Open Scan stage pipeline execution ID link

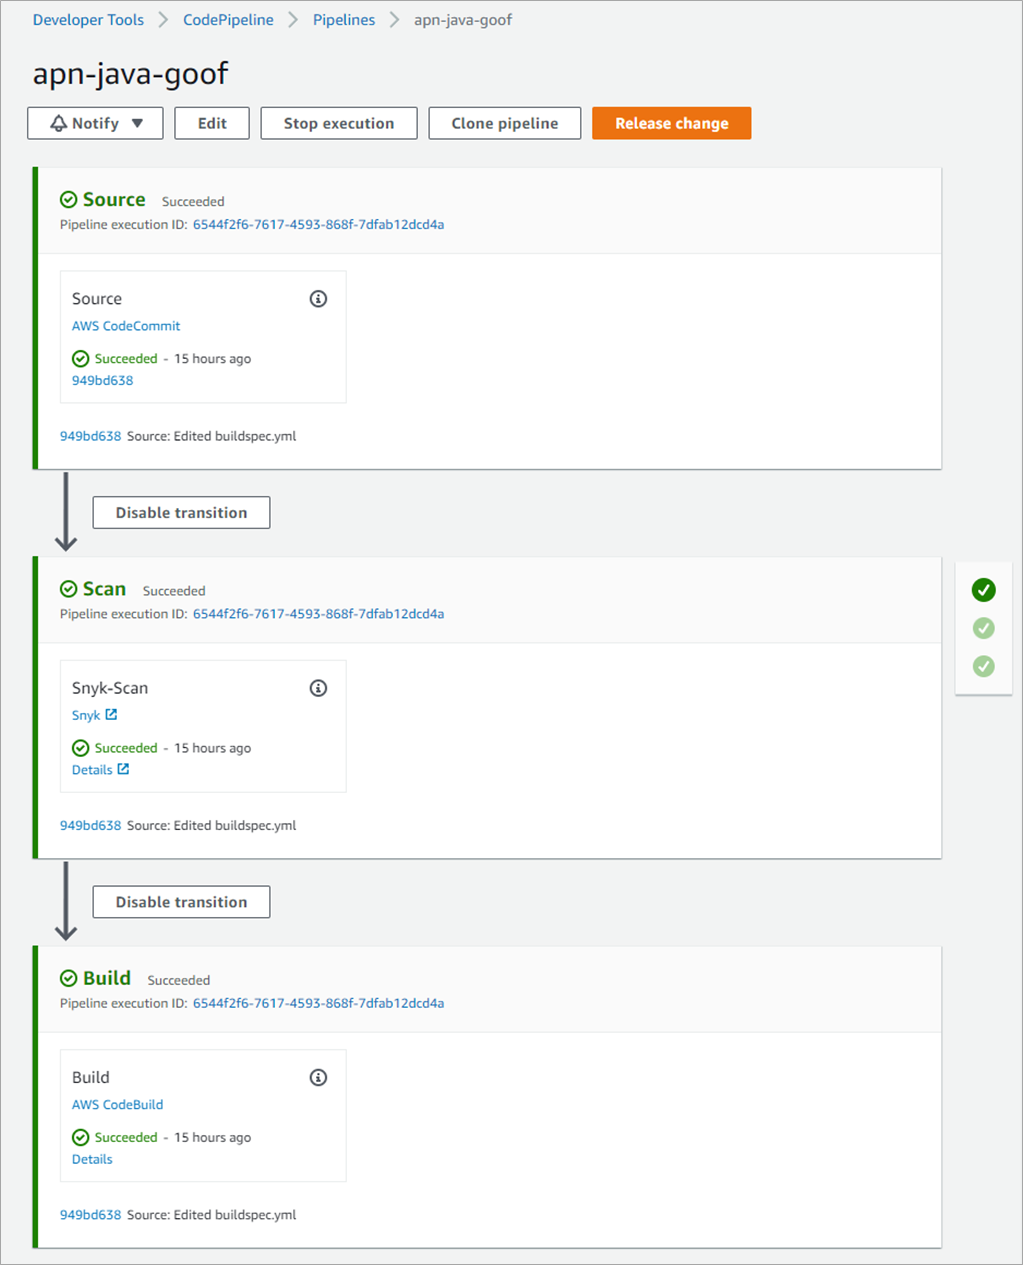tap(318, 614)
